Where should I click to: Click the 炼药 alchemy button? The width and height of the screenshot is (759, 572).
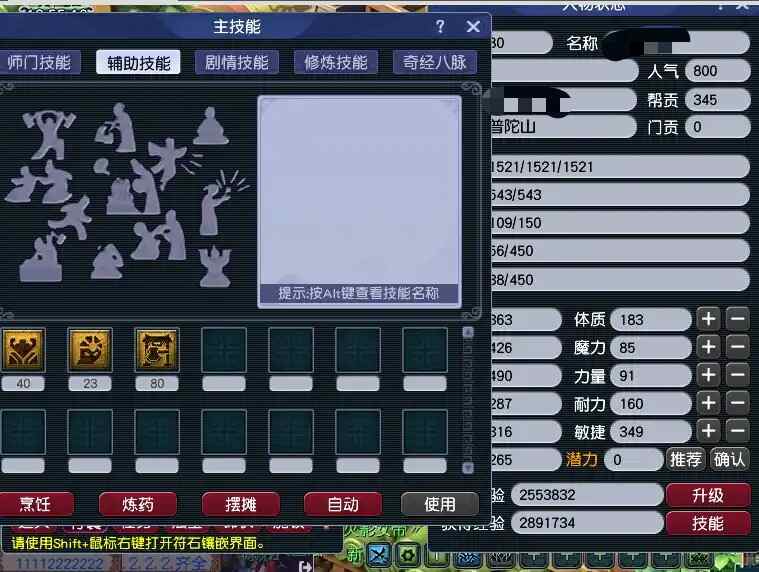(x=138, y=504)
